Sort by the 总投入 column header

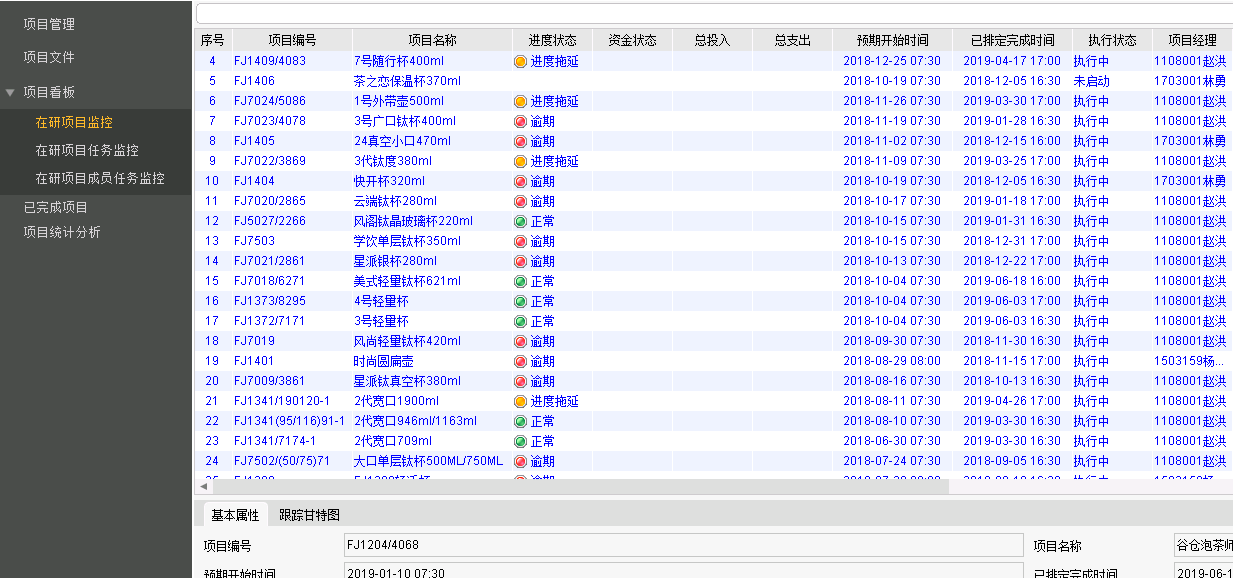click(x=712, y=40)
